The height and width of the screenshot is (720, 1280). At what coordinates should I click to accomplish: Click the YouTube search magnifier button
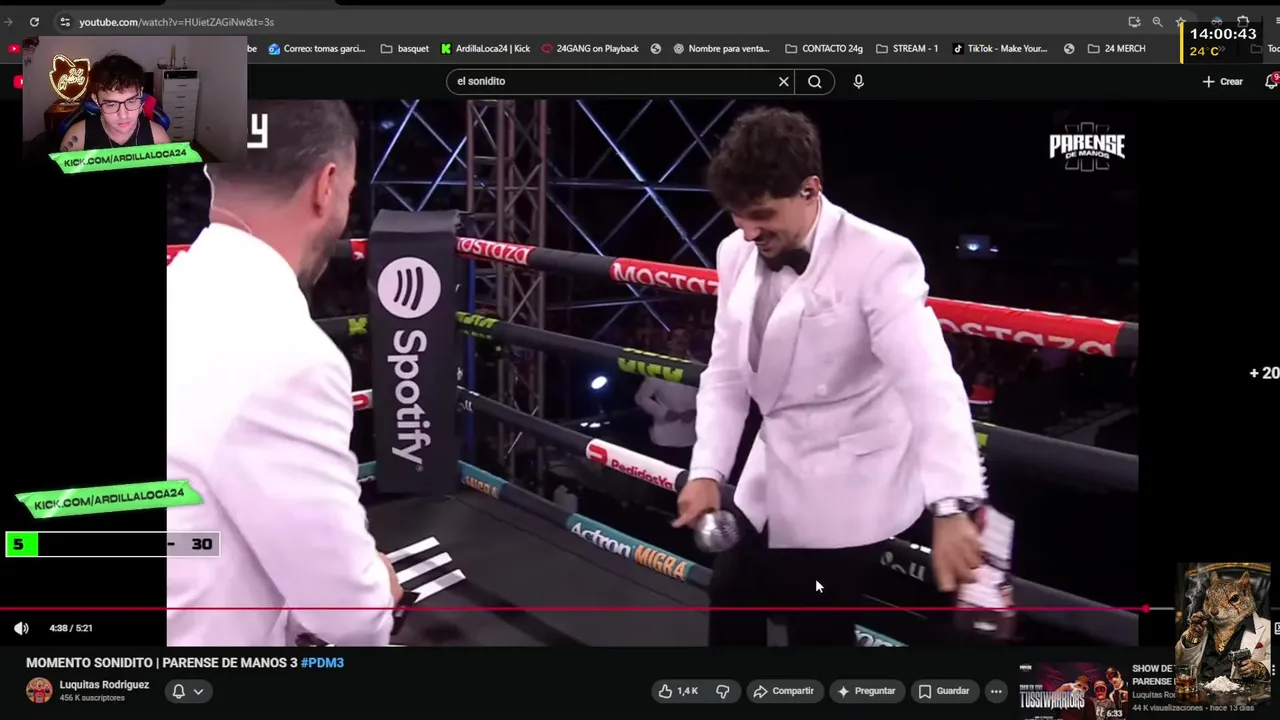coord(815,82)
